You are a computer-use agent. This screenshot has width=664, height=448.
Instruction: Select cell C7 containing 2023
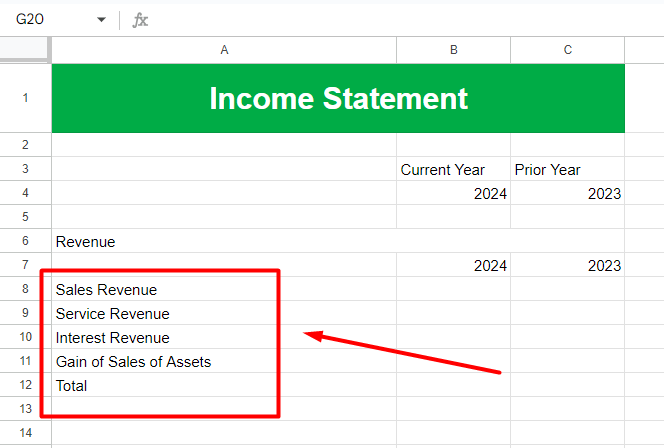point(567,265)
